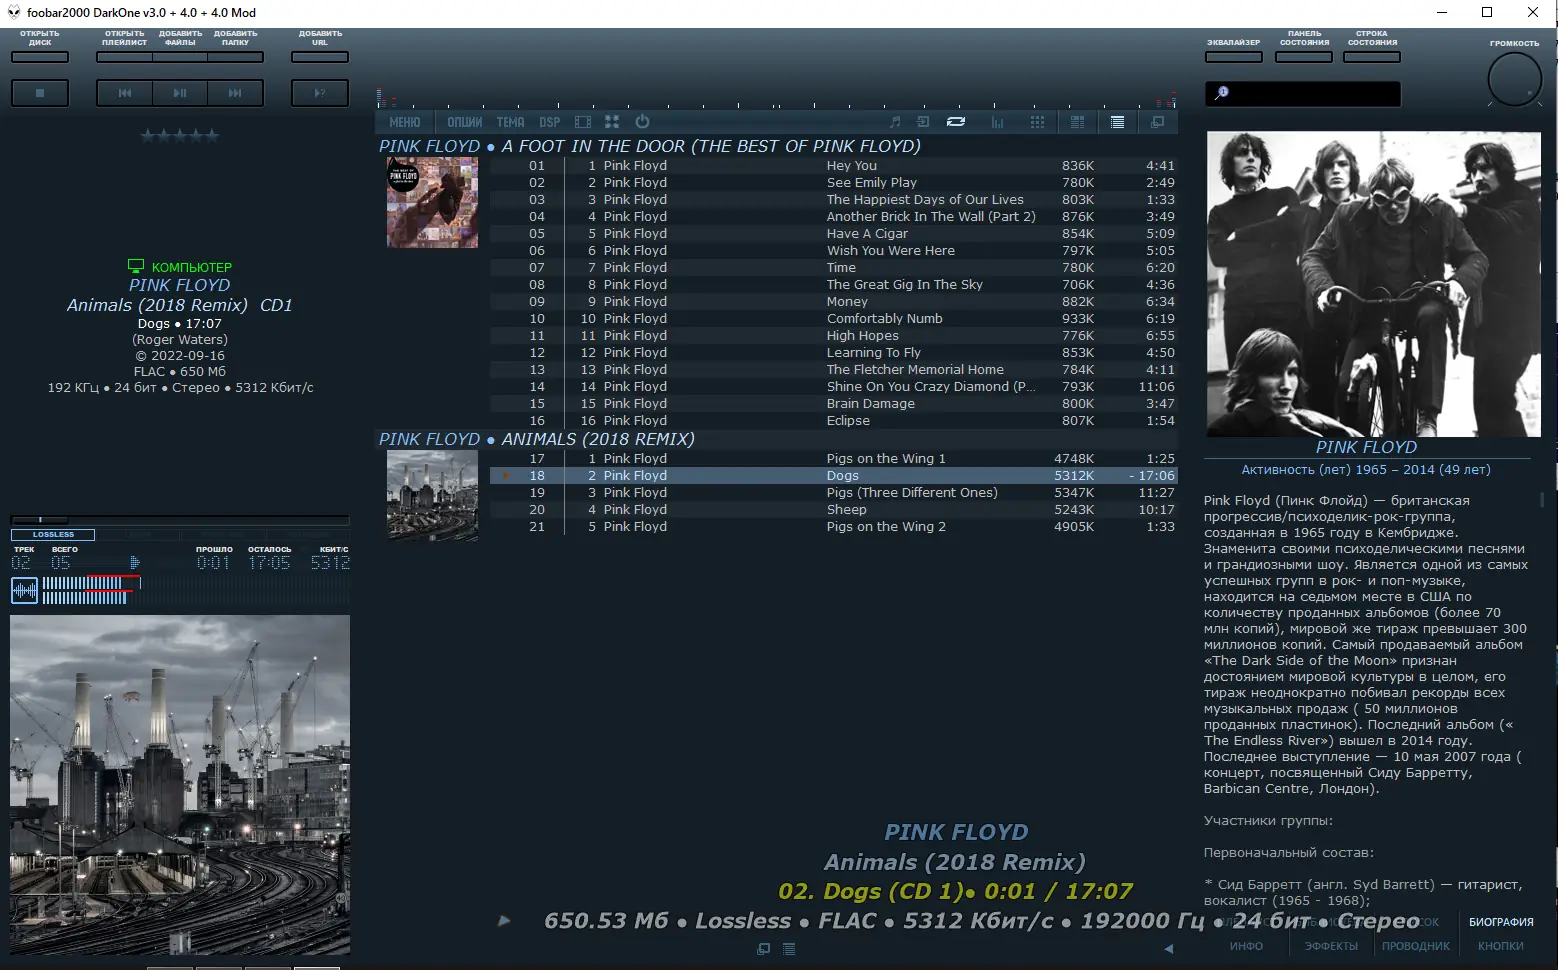Click the seek bar above Lossless
This screenshot has height=970, width=1558.
(180, 520)
